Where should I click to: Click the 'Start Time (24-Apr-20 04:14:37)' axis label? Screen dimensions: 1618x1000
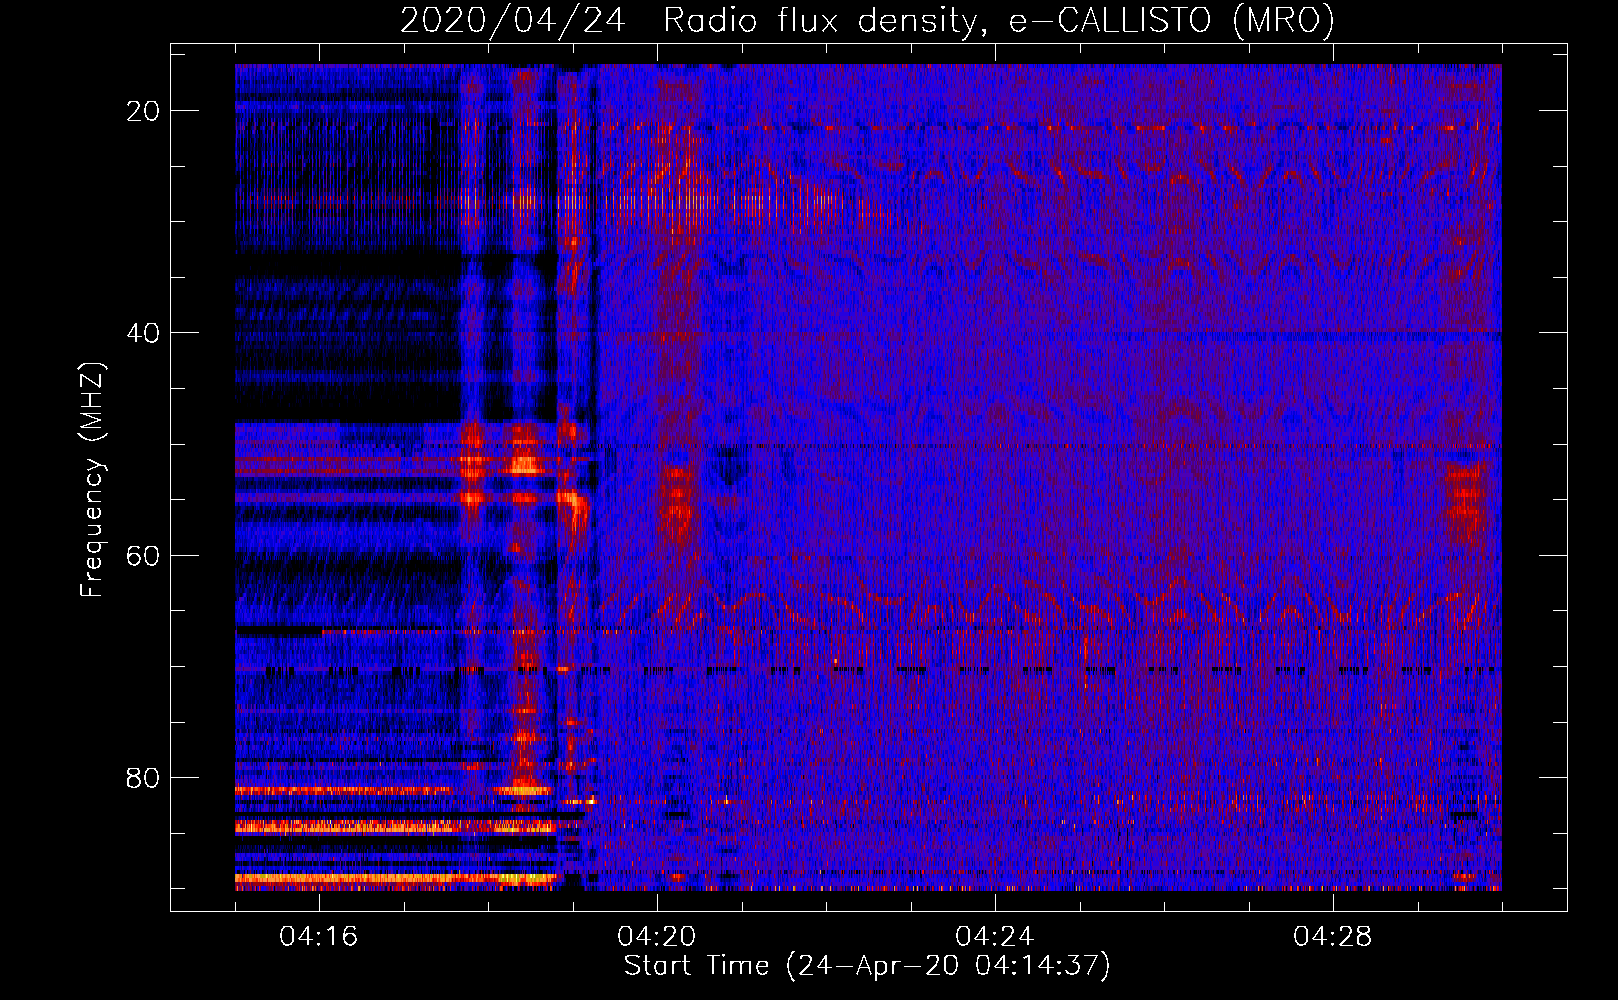pyautogui.click(x=867, y=966)
